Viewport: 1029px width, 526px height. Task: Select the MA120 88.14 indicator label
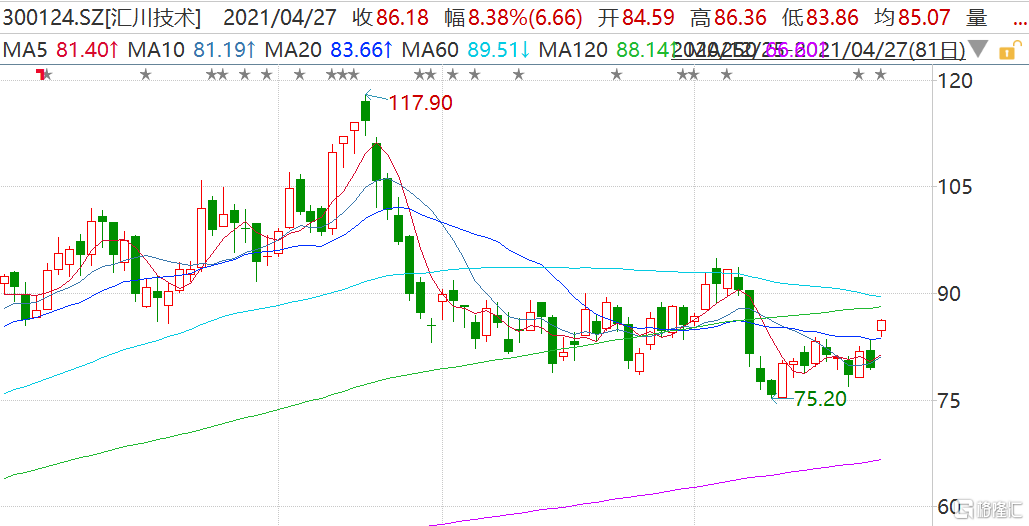[606, 49]
